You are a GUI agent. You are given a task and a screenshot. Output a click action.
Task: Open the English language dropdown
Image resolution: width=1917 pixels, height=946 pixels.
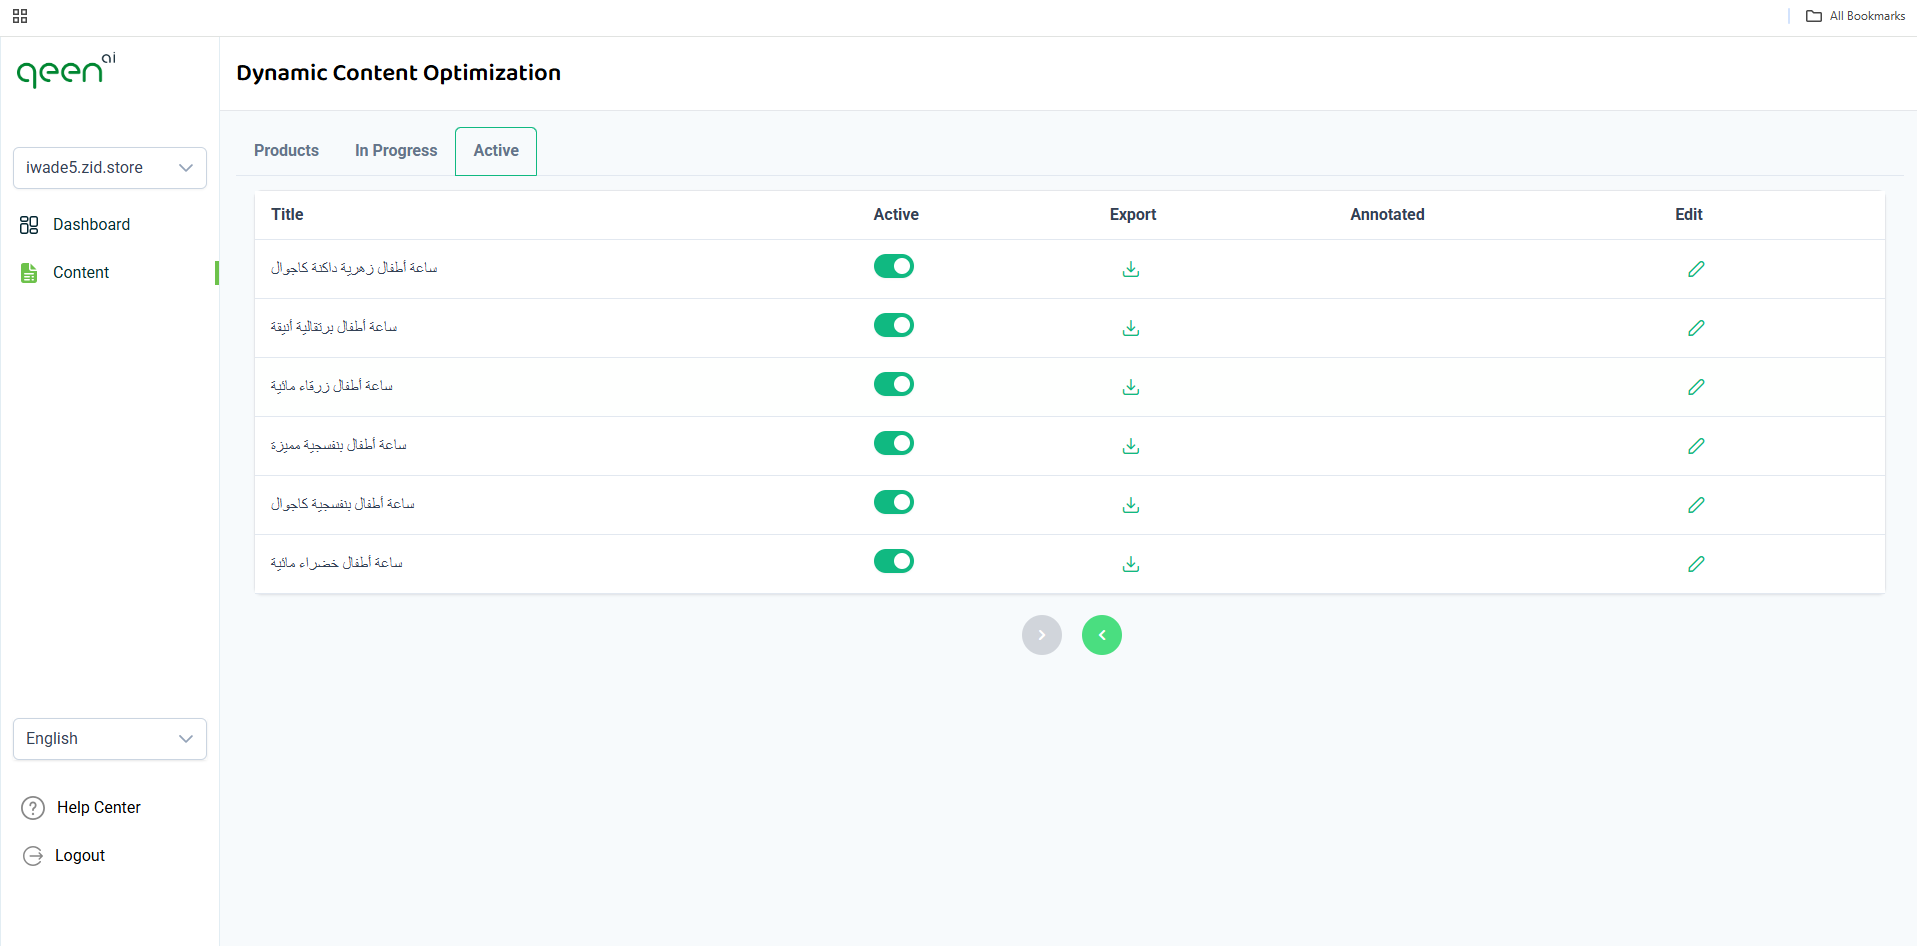tap(110, 739)
